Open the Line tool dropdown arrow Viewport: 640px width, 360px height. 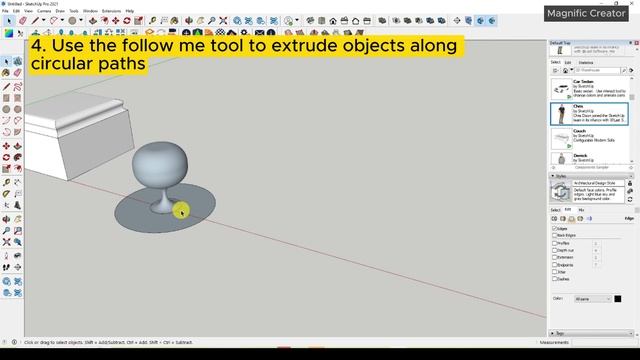pyautogui.click(x=43, y=20)
